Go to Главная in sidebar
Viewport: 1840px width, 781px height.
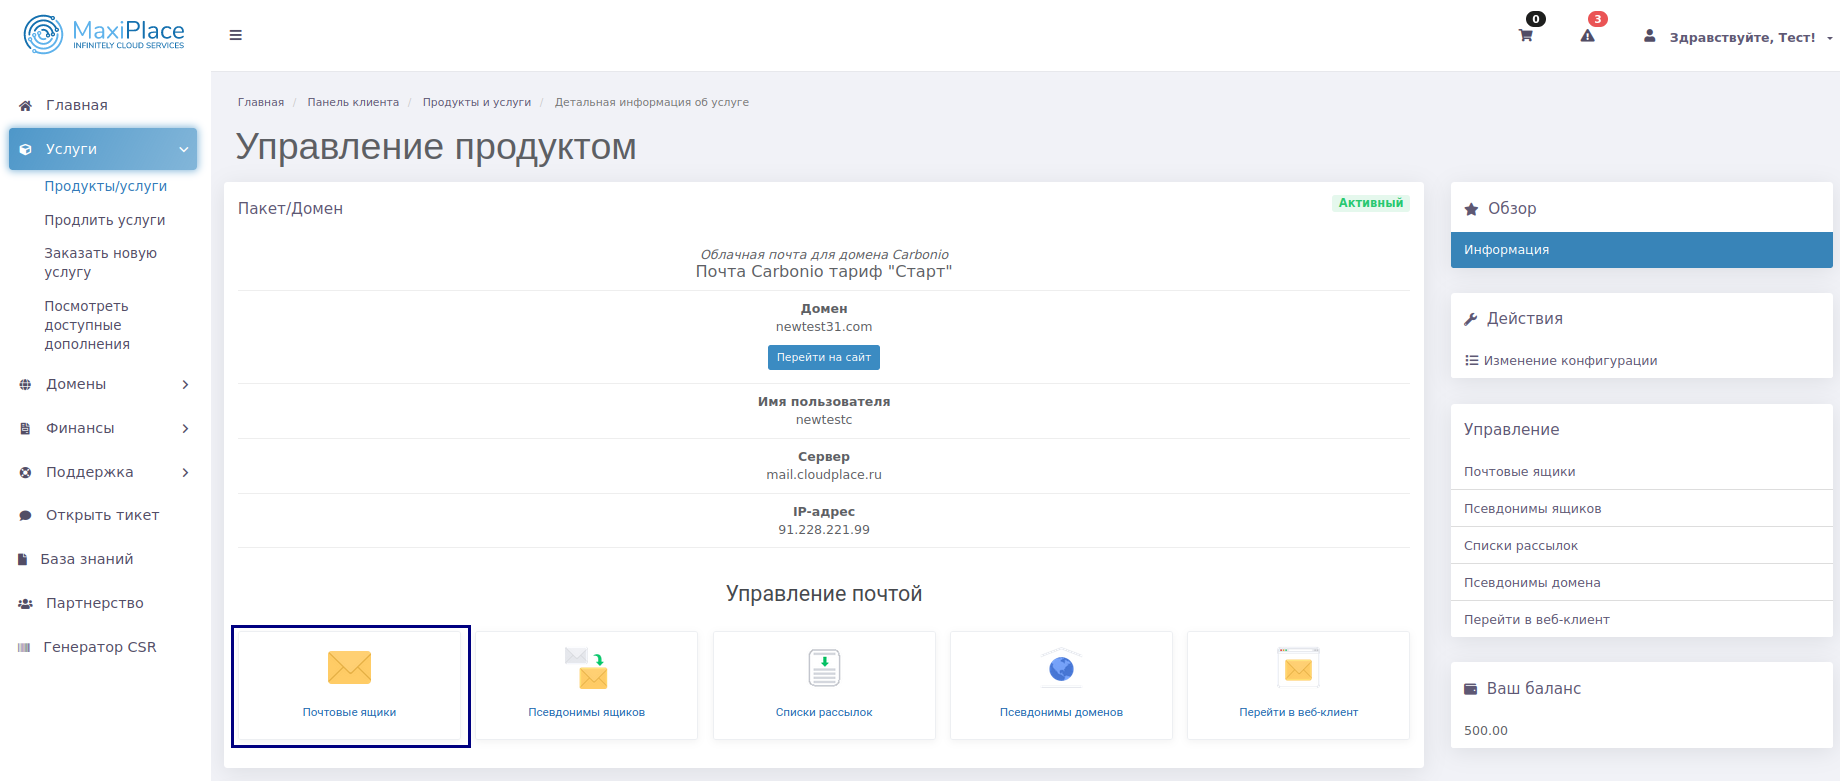point(77,105)
